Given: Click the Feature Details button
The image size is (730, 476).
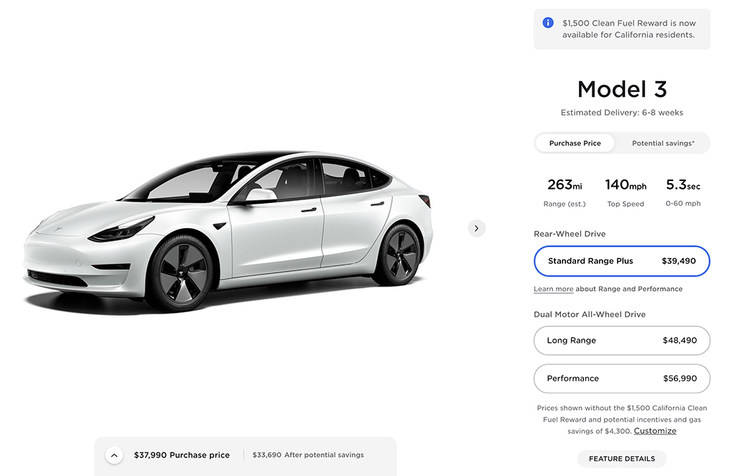Looking at the screenshot, I should click(621, 458).
